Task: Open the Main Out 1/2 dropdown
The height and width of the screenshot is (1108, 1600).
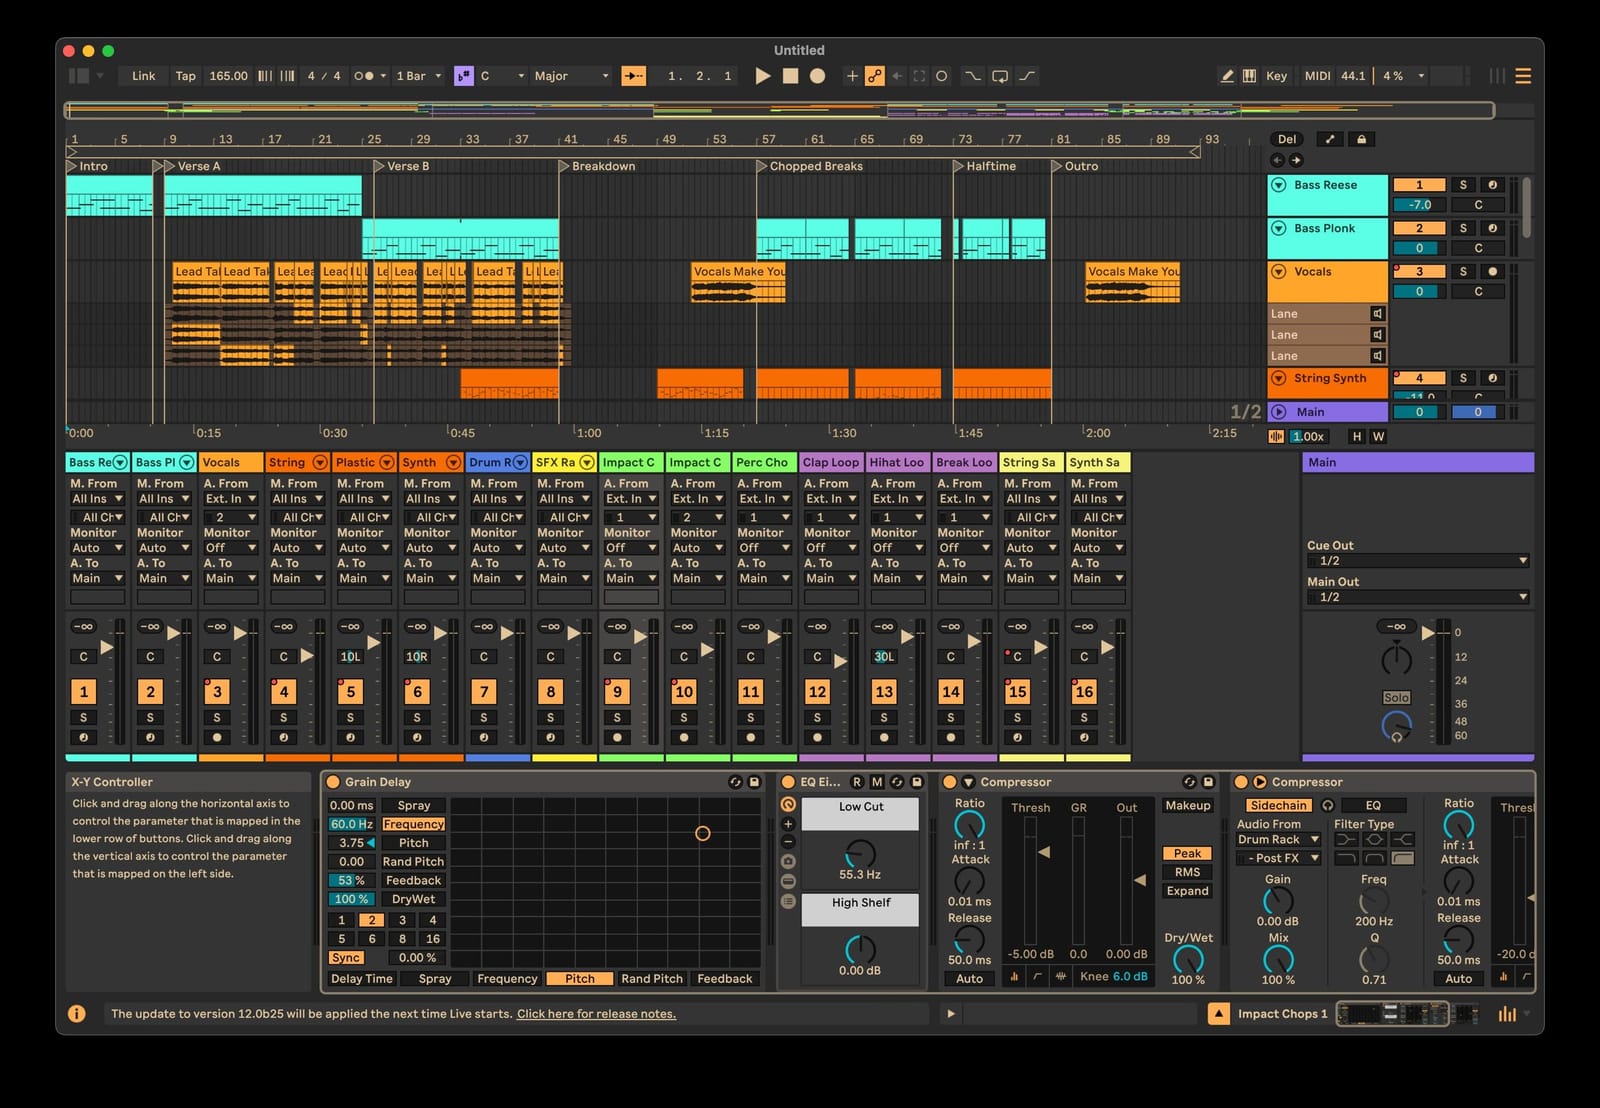Action: coord(1418,596)
